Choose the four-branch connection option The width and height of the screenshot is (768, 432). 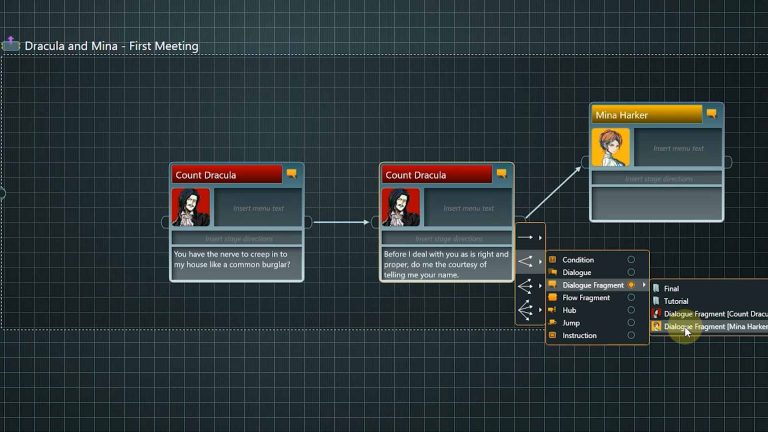(x=525, y=310)
